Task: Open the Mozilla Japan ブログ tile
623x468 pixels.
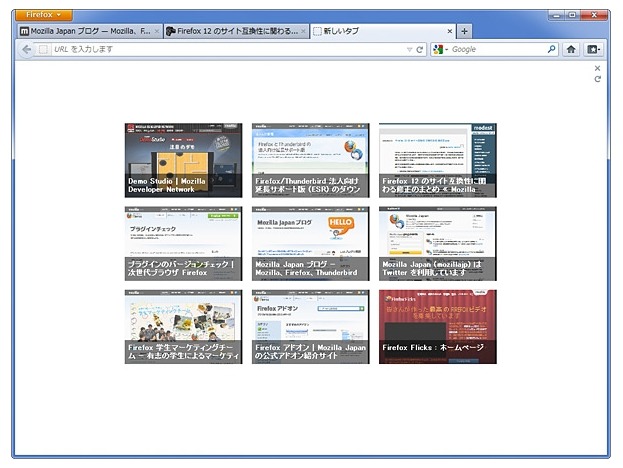Action: (310, 244)
